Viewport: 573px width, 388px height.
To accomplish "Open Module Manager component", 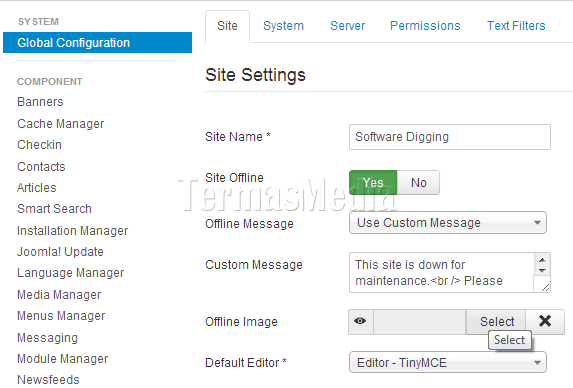I will click(62, 359).
